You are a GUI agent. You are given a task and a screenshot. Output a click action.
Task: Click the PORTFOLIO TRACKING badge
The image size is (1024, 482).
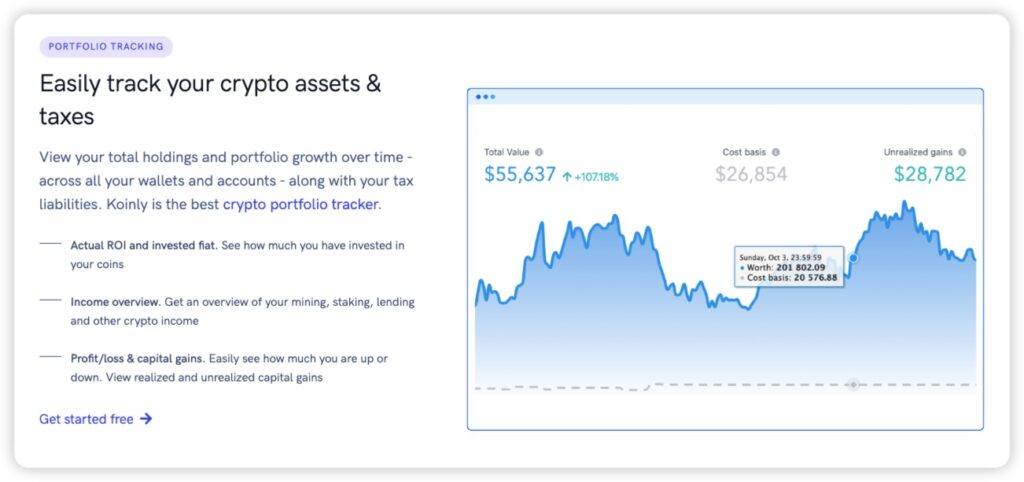pos(106,46)
